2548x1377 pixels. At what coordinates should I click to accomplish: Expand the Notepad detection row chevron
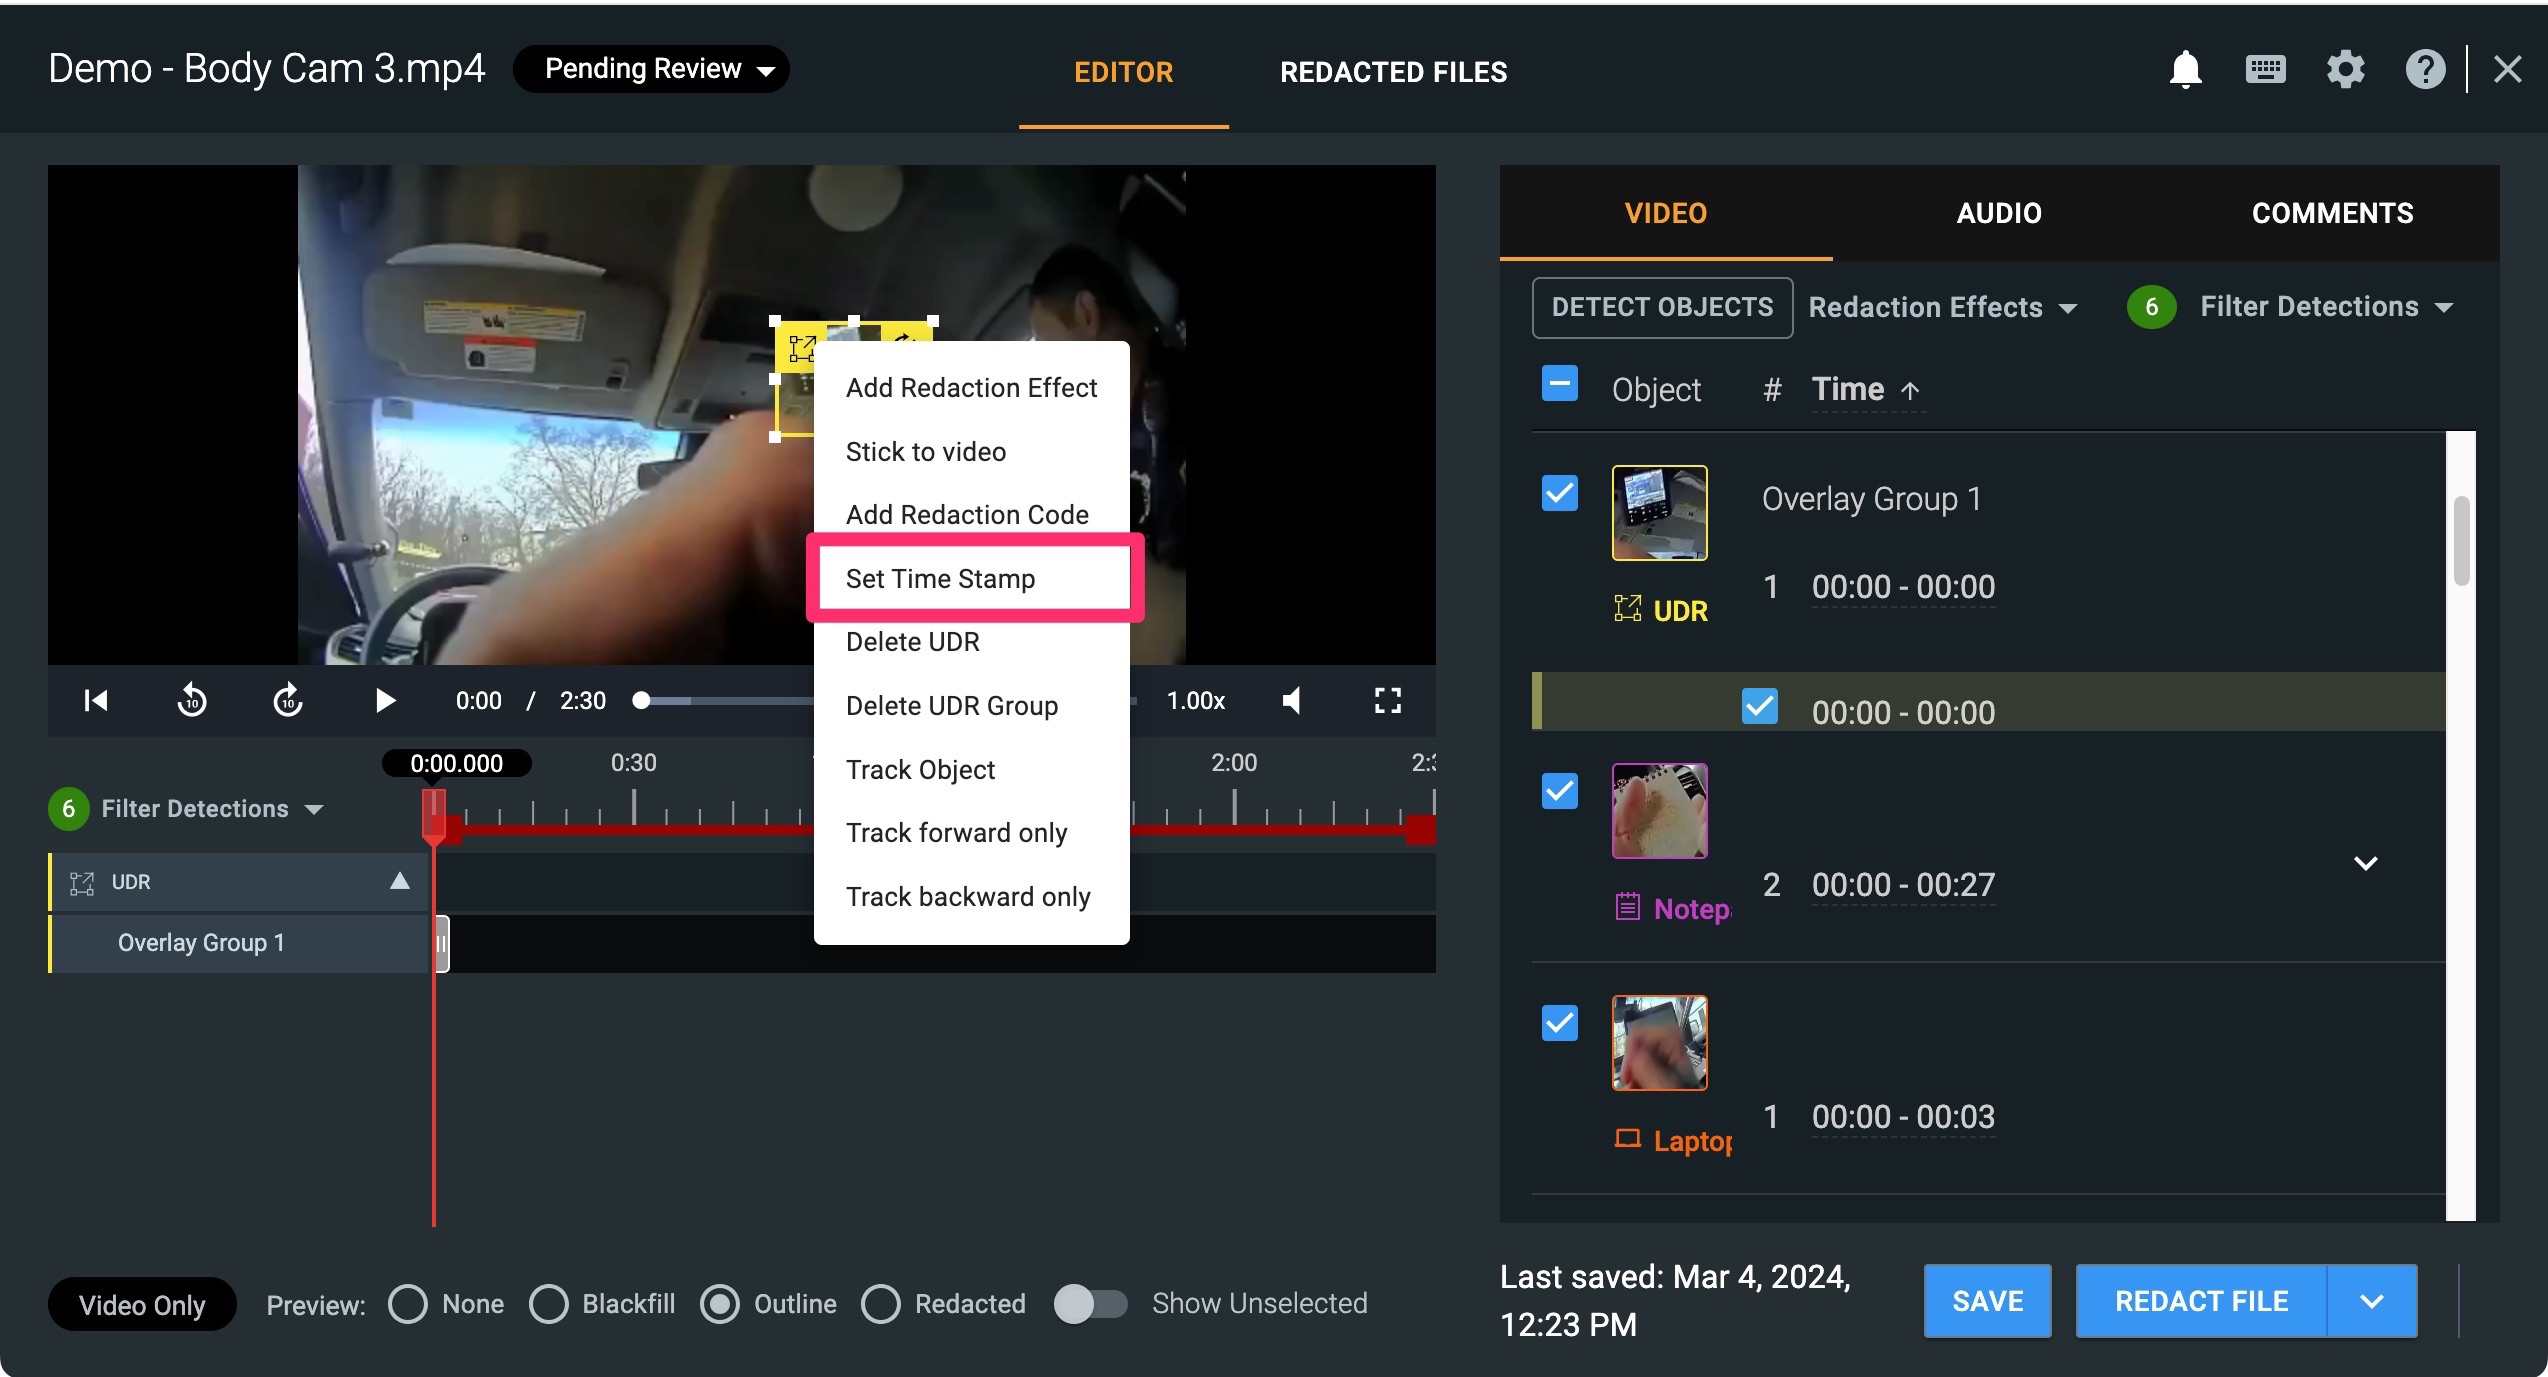[x=2365, y=863]
